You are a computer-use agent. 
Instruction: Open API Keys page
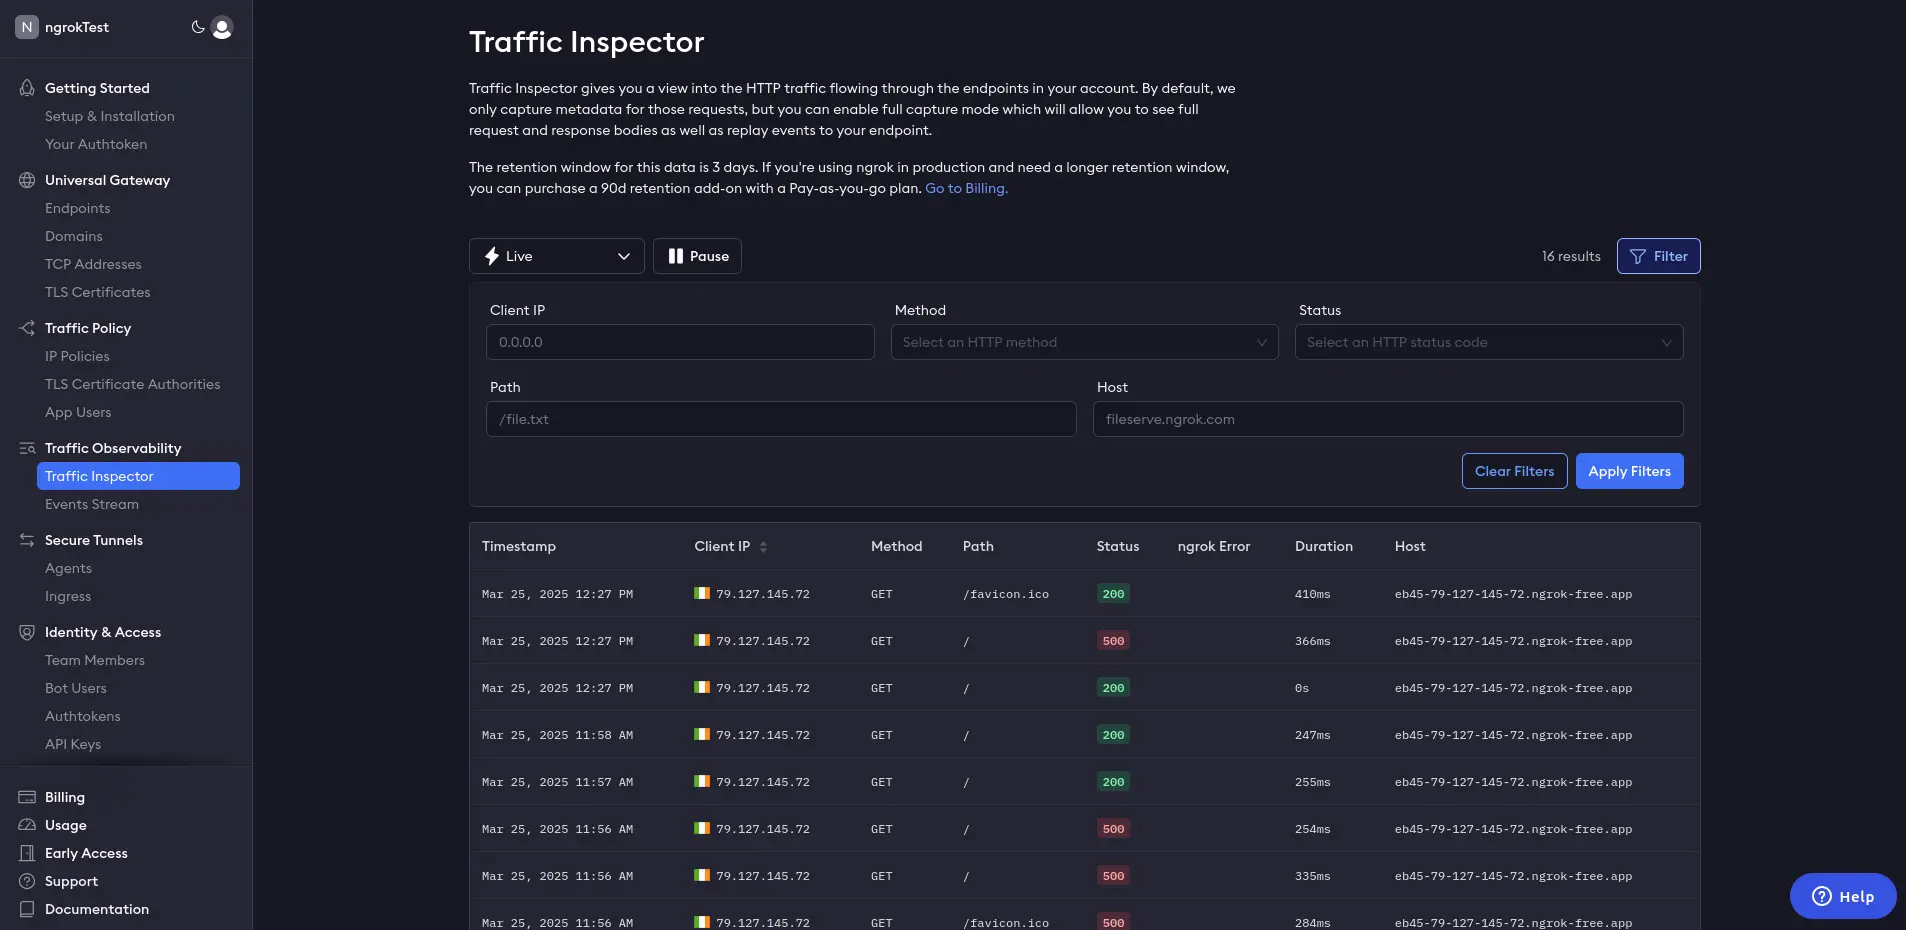[73, 744]
